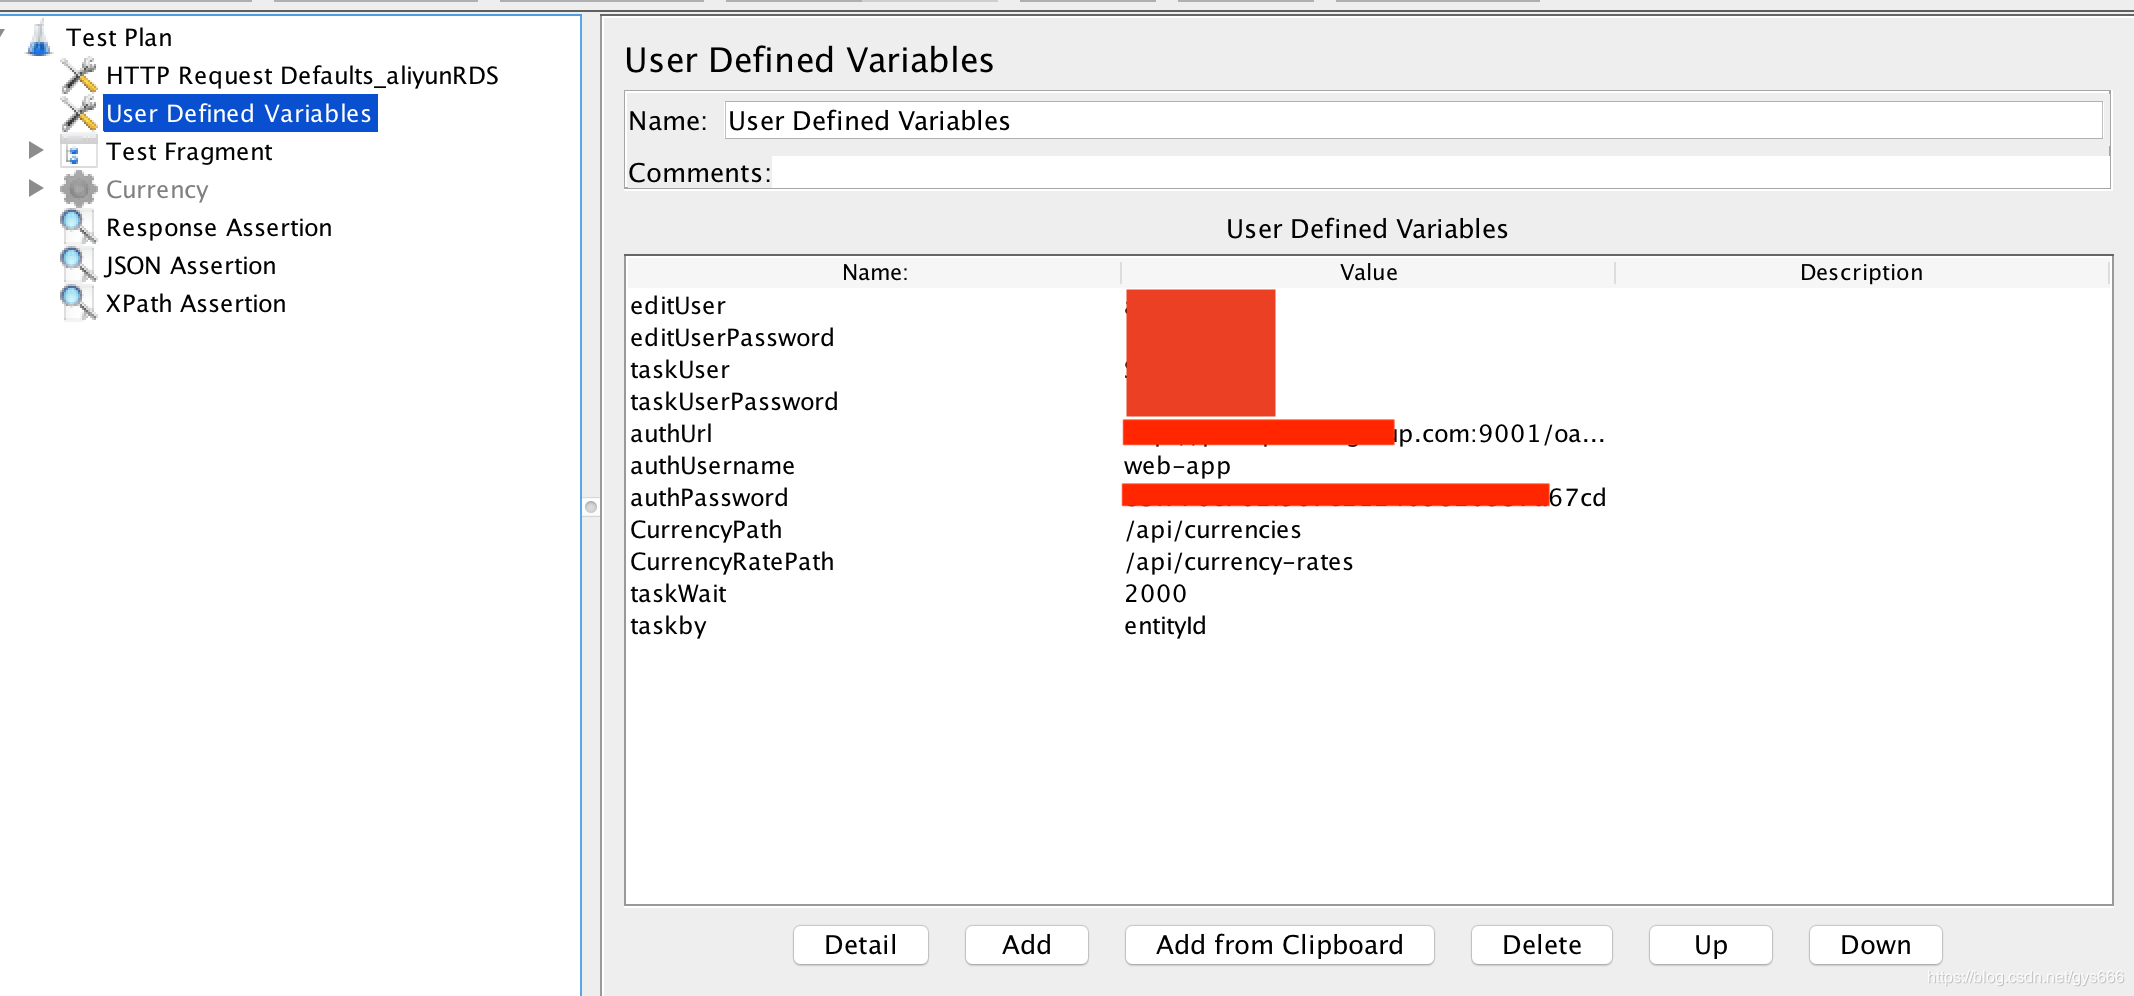This screenshot has height=996, width=2134.
Task: Expand the Currency tree node
Action: 36,188
